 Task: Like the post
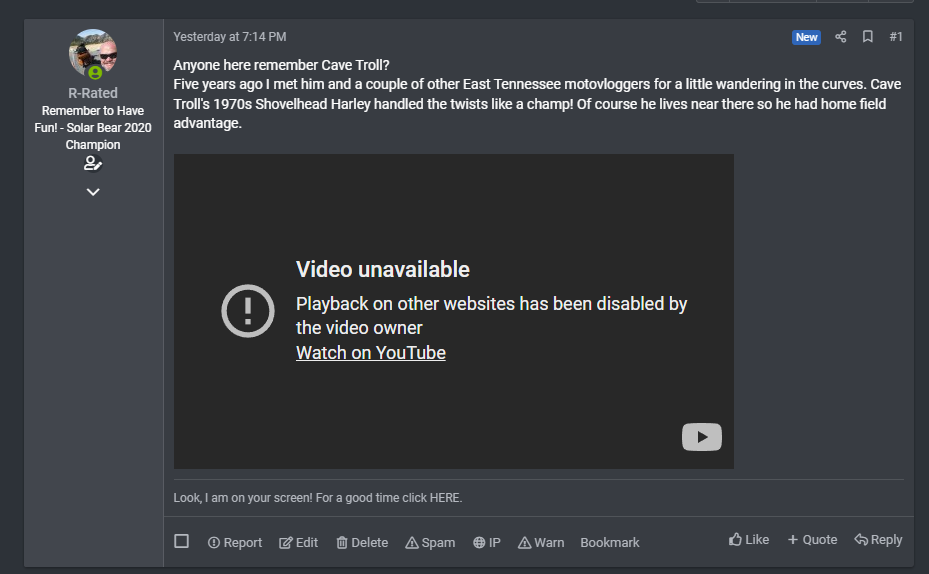[x=749, y=540]
